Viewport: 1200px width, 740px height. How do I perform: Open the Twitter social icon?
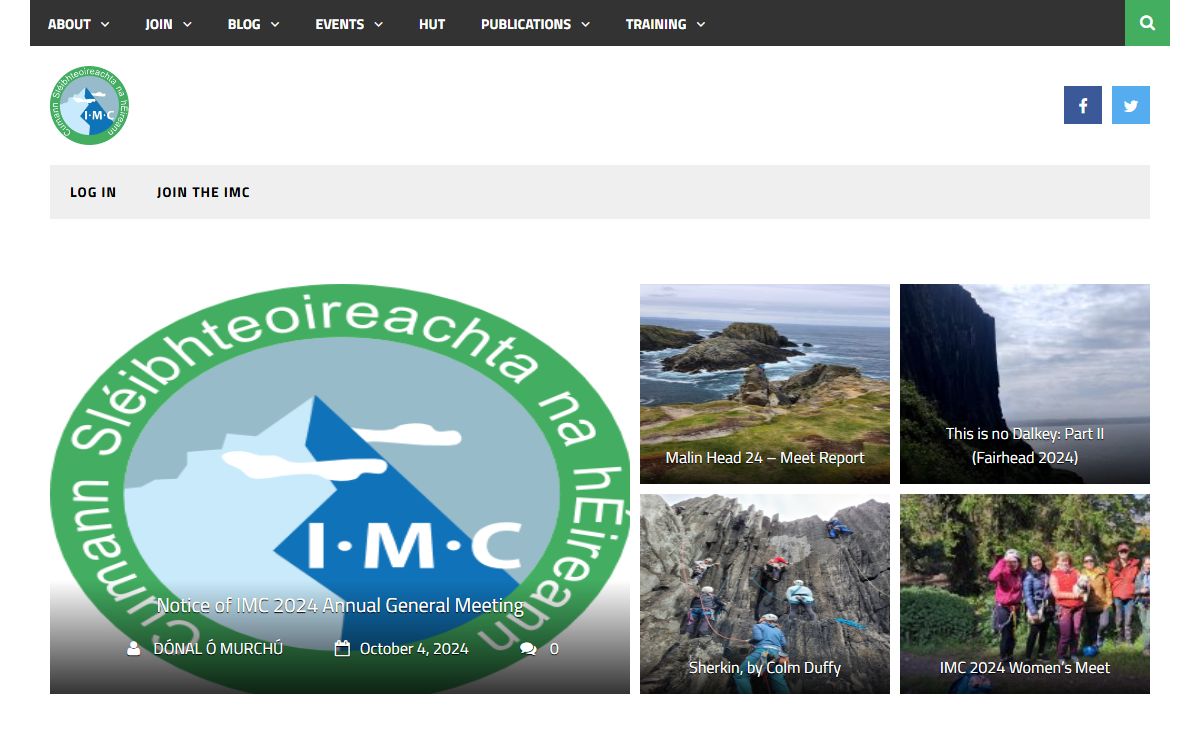1131,105
